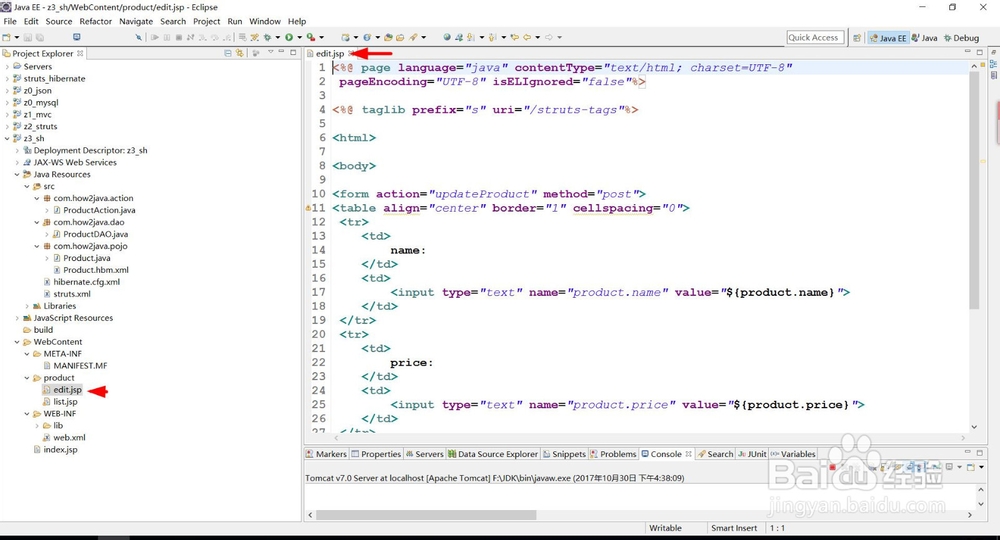Close the Console view tab
This screenshot has width=1000, height=540.
pyautogui.click(x=688, y=454)
